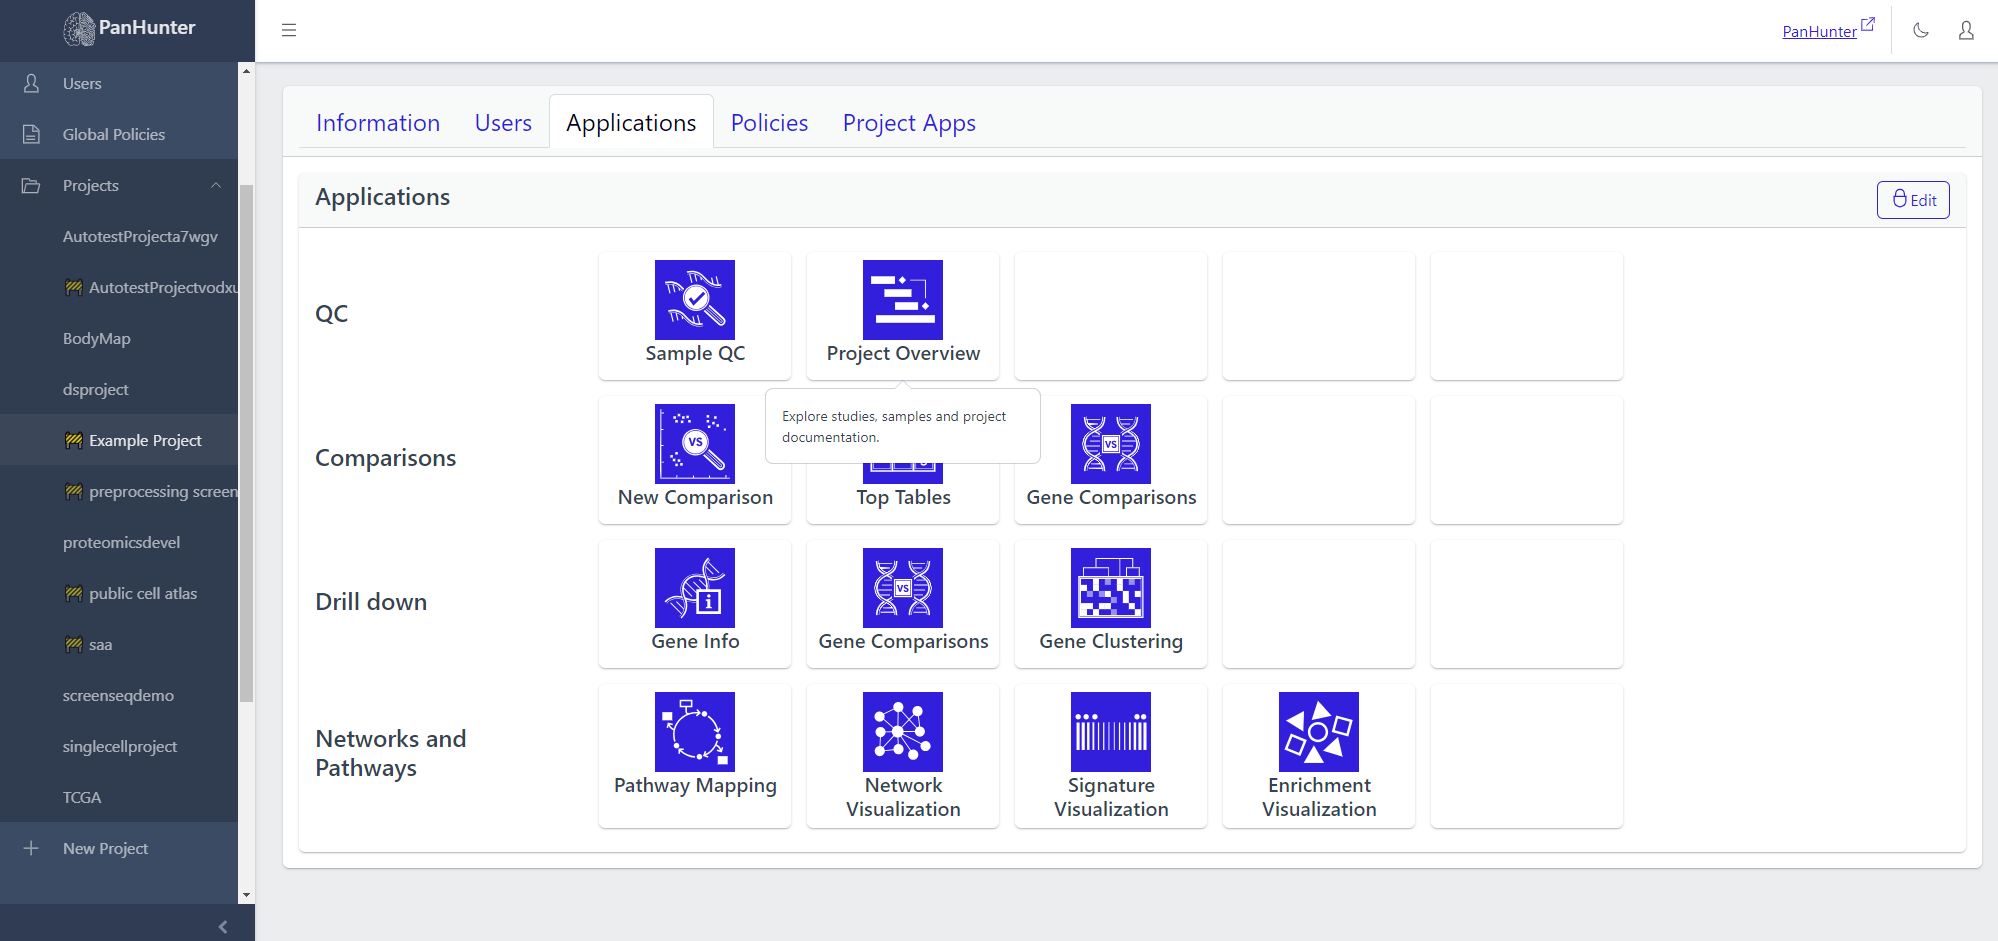
Task: Switch to the Policies tab
Action: point(769,123)
